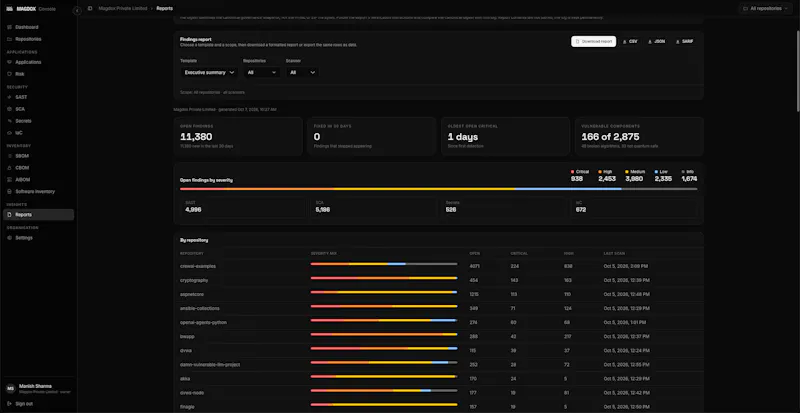Screen dimensions: 800x413
Task: Click the cryptography severity mix bar
Action: point(384,278)
